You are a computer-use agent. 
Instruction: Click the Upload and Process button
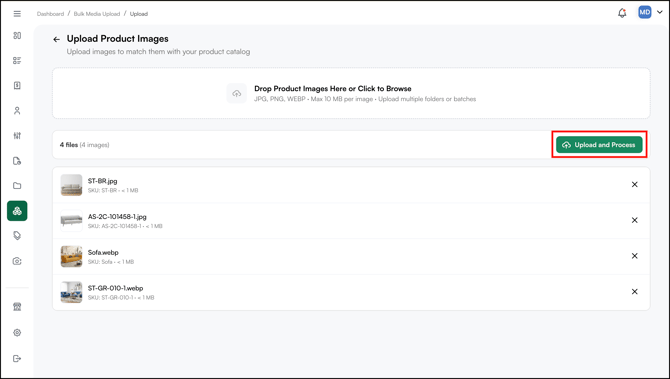click(x=599, y=145)
